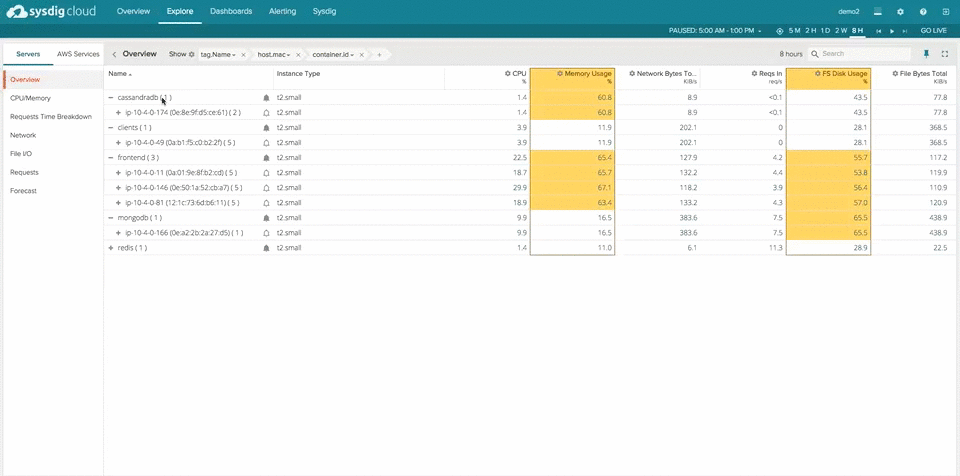Click the alert bell on the ip-10-4-0-11 row
The height and width of the screenshot is (476, 960).
coord(266,173)
